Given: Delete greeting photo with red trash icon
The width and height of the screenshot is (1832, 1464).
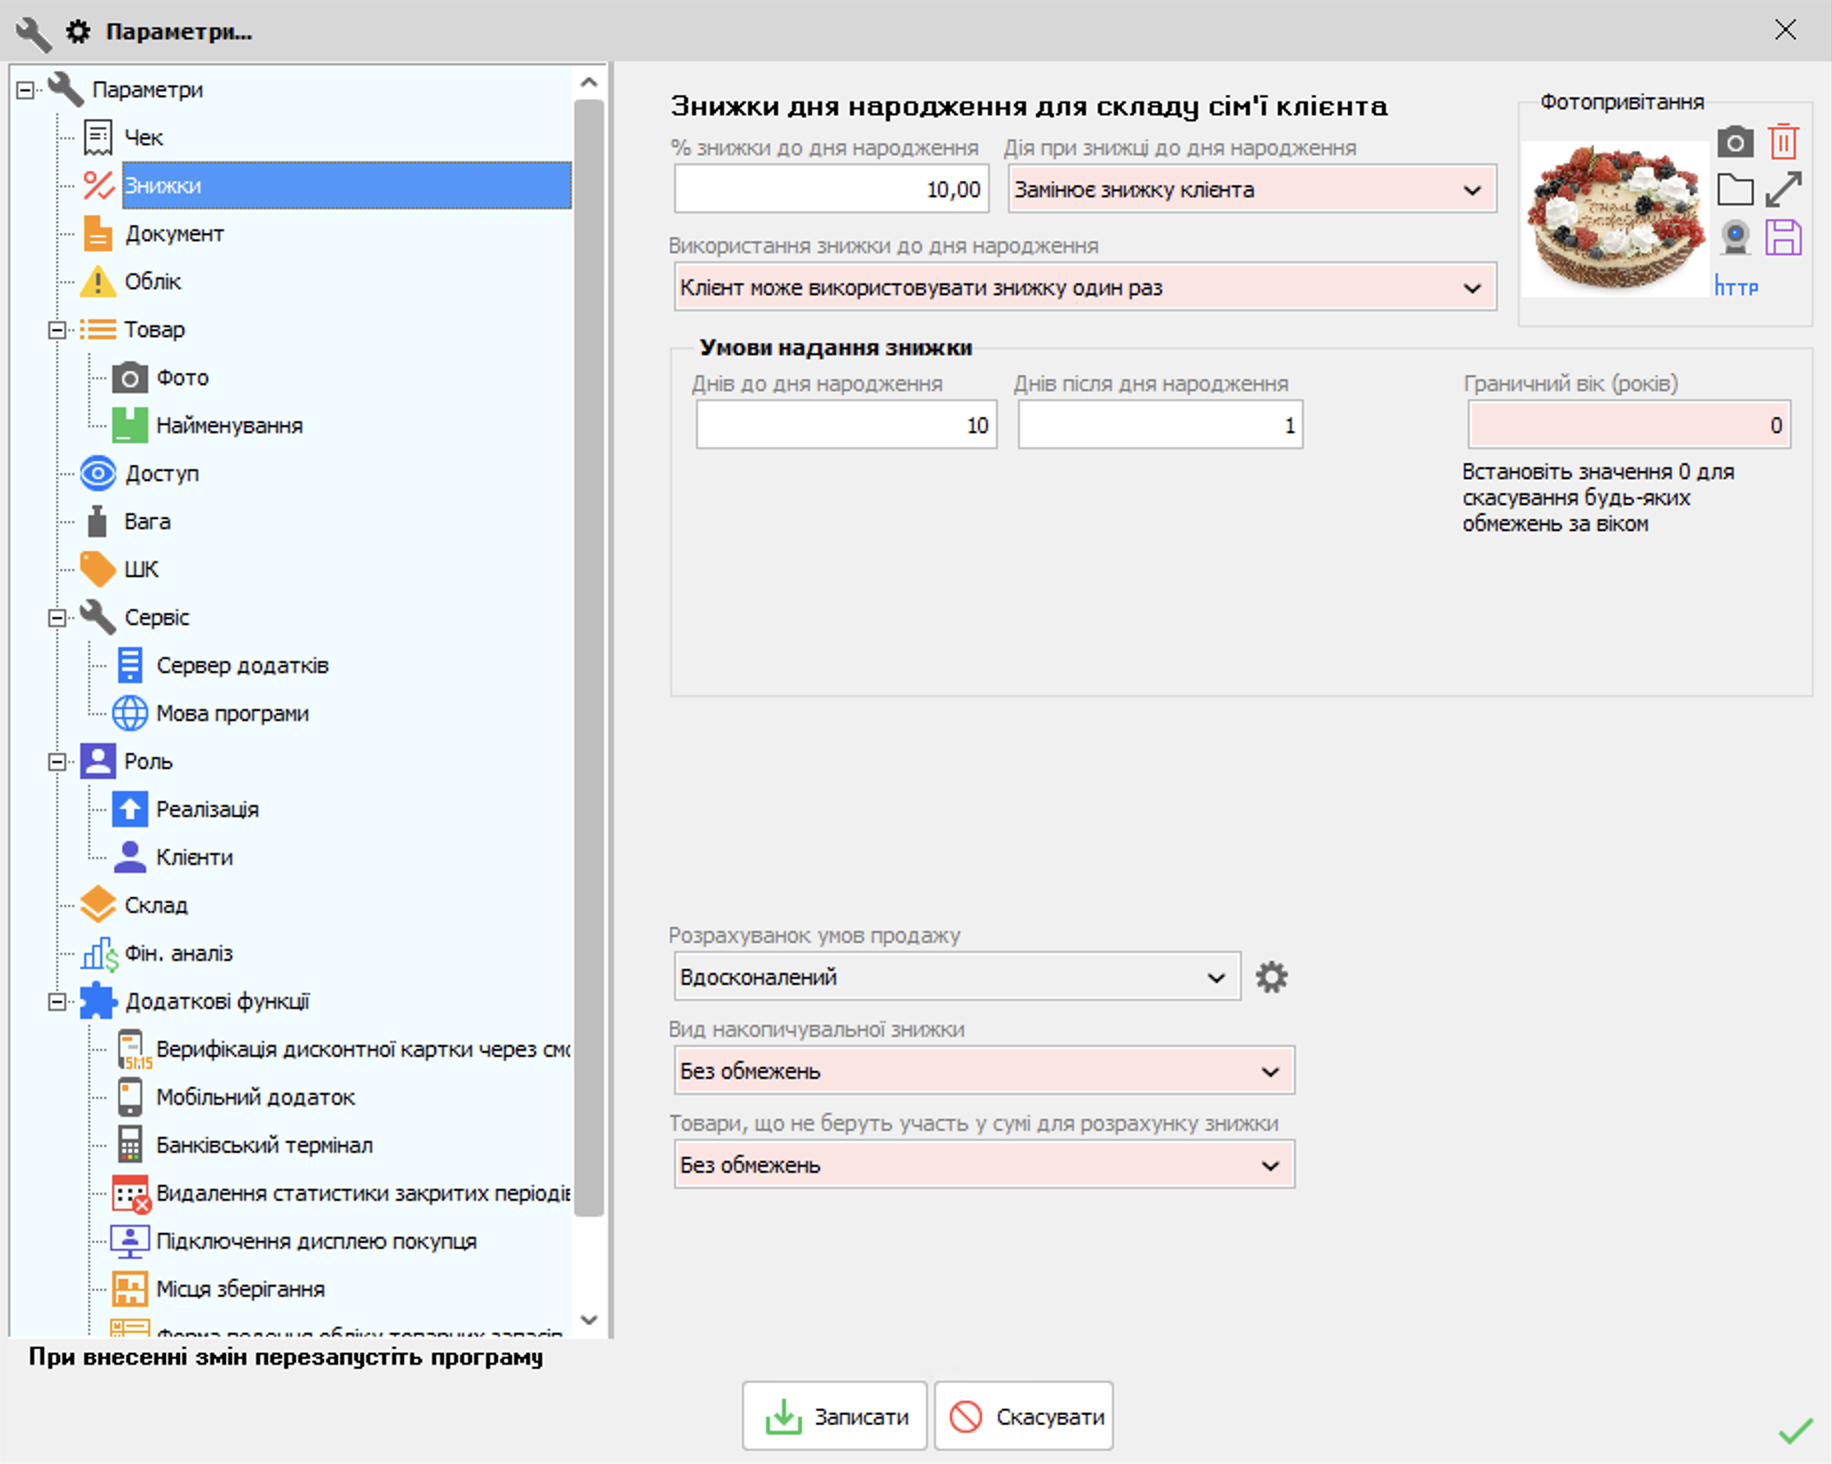Looking at the screenshot, I should [1783, 141].
